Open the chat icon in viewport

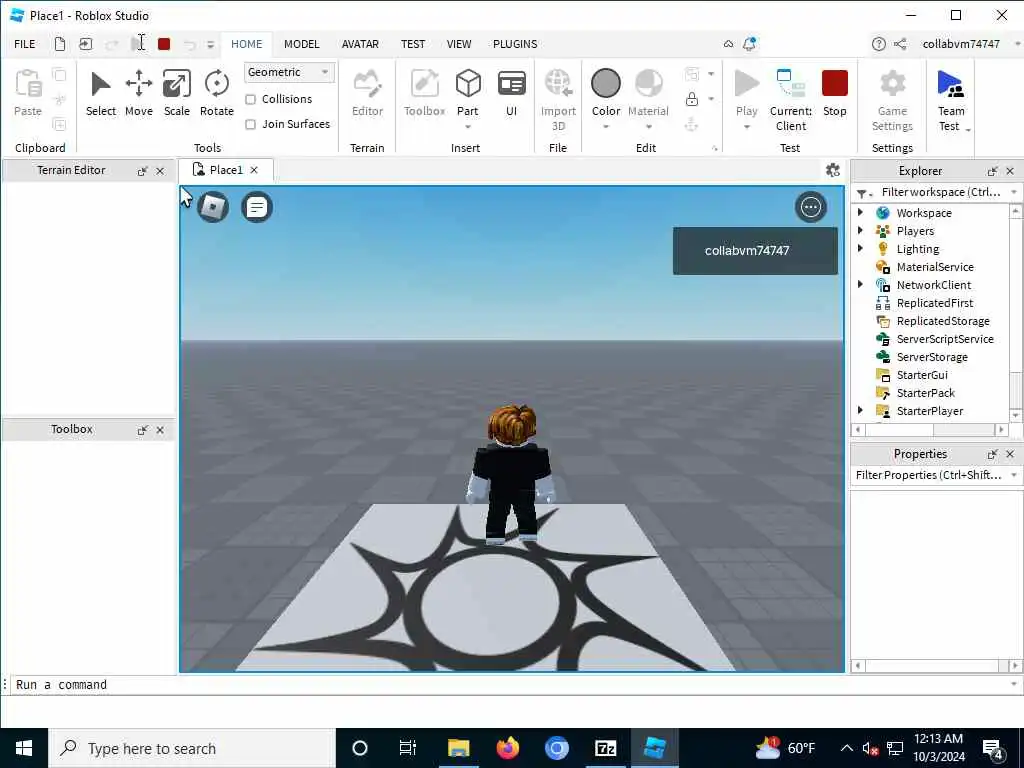pos(257,207)
